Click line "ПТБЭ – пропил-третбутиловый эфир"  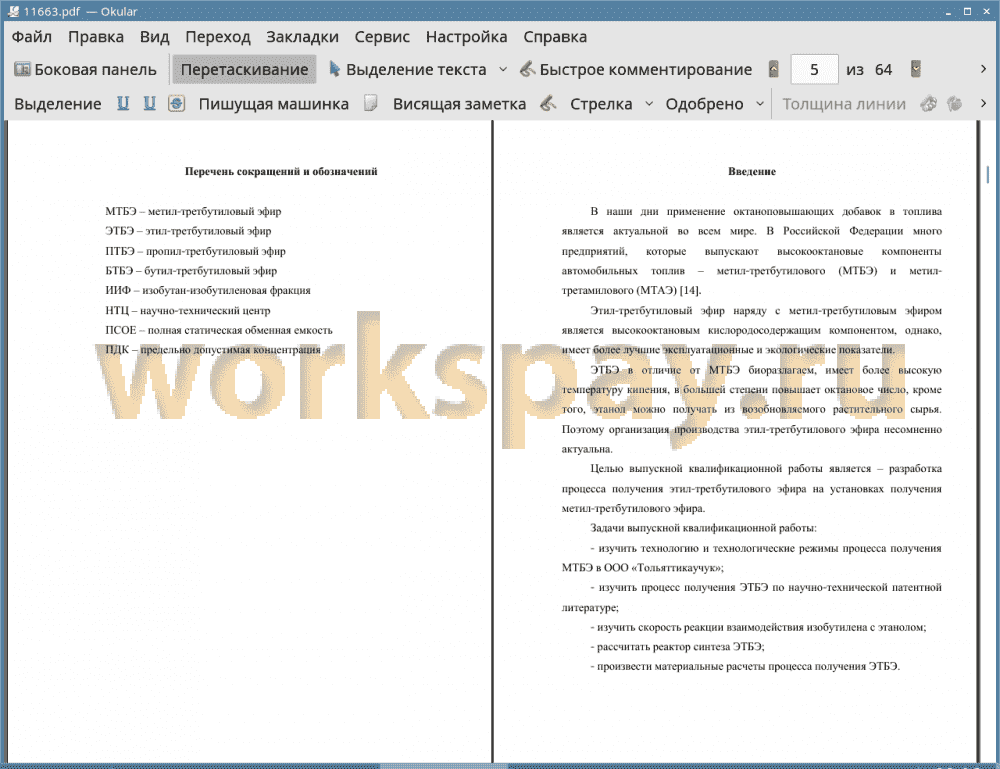point(195,251)
